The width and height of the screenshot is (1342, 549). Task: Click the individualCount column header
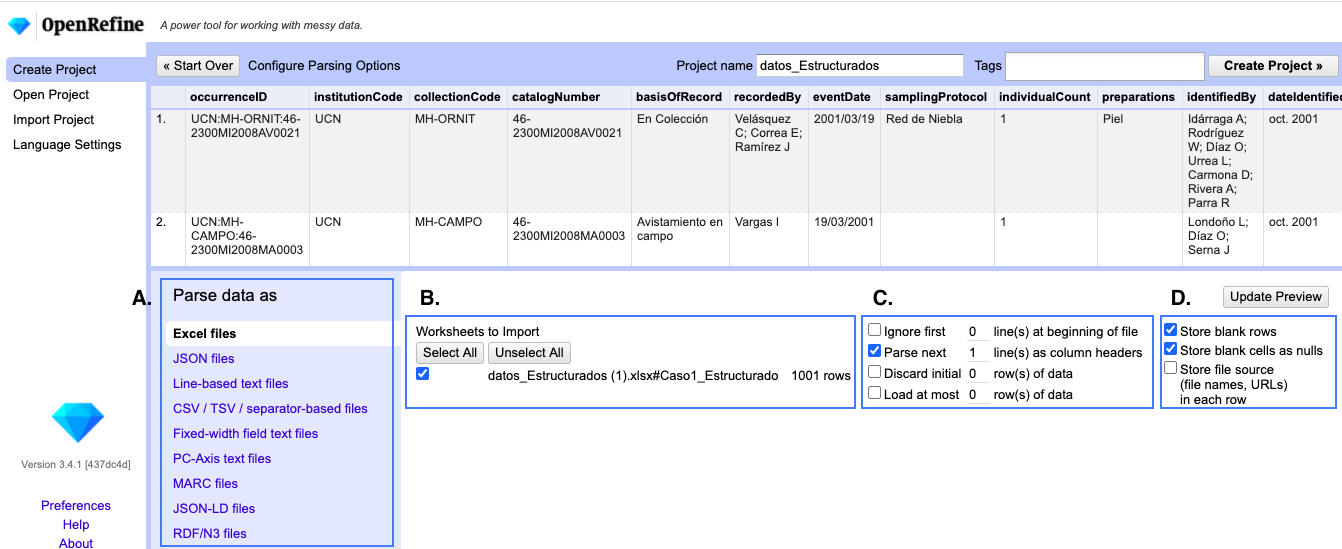tap(1045, 97)
